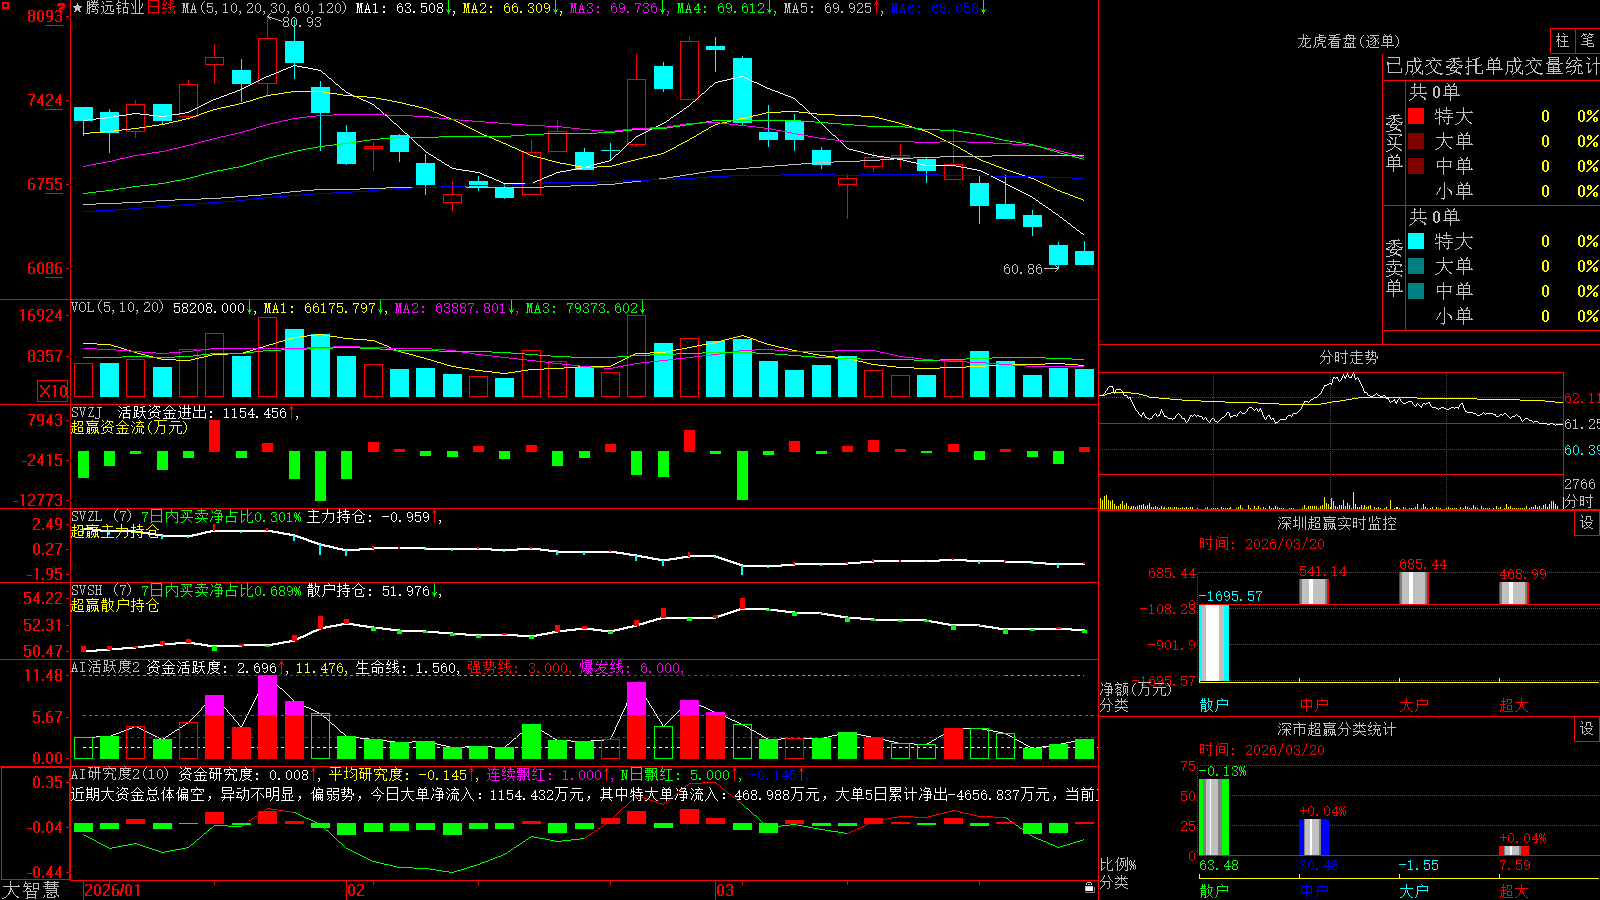The width and height of the screenshot is (1600, 900).
Task: Click the 超赢散户持仓 label
Action: point(115,606)
